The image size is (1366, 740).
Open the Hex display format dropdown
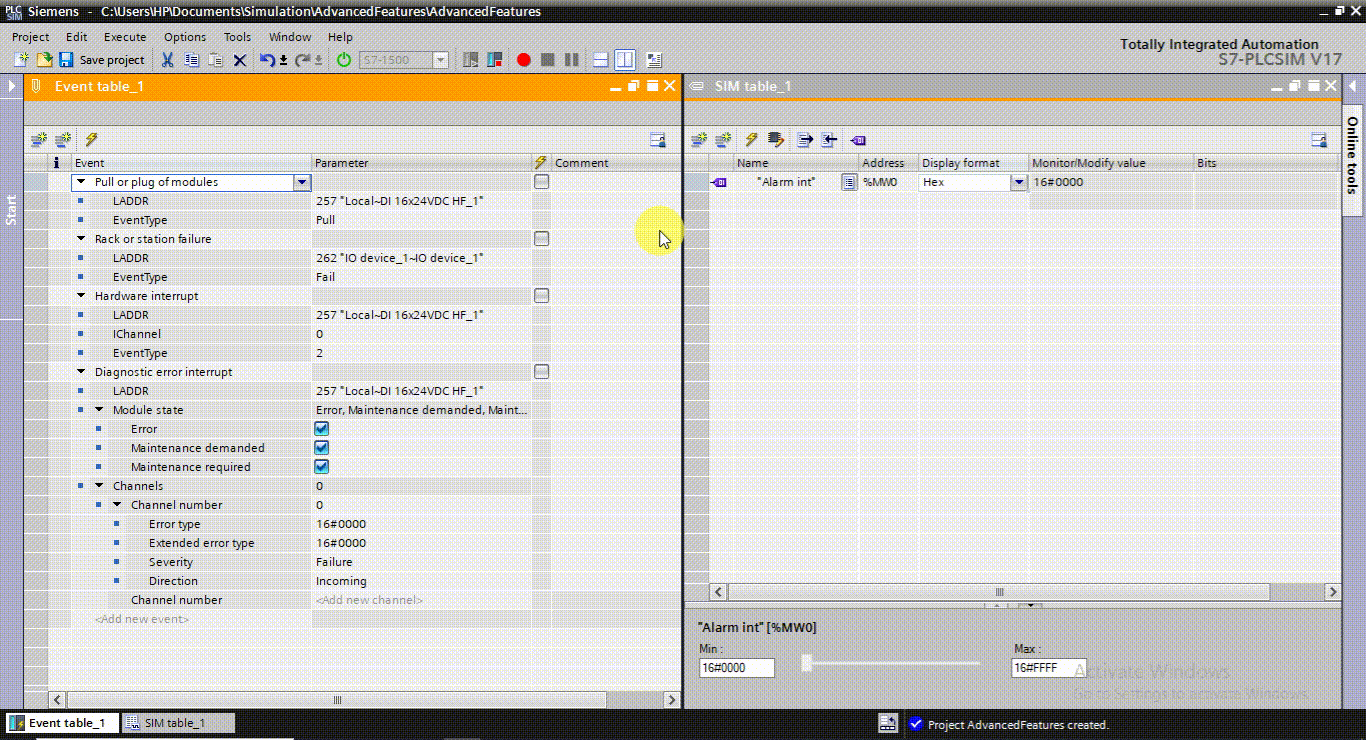tap(1018, 182)
